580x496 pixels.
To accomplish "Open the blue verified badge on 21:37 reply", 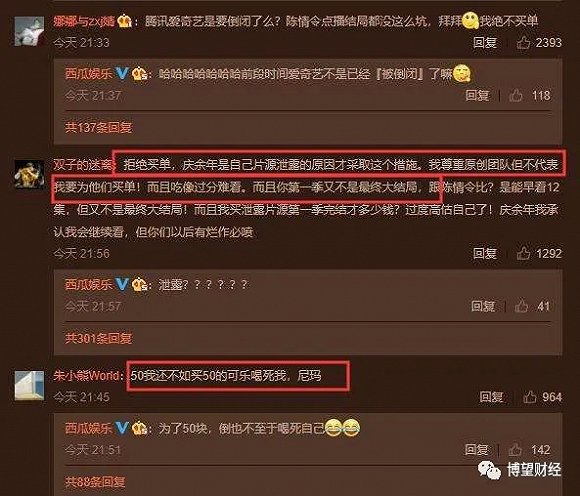I will click(122, 73).
